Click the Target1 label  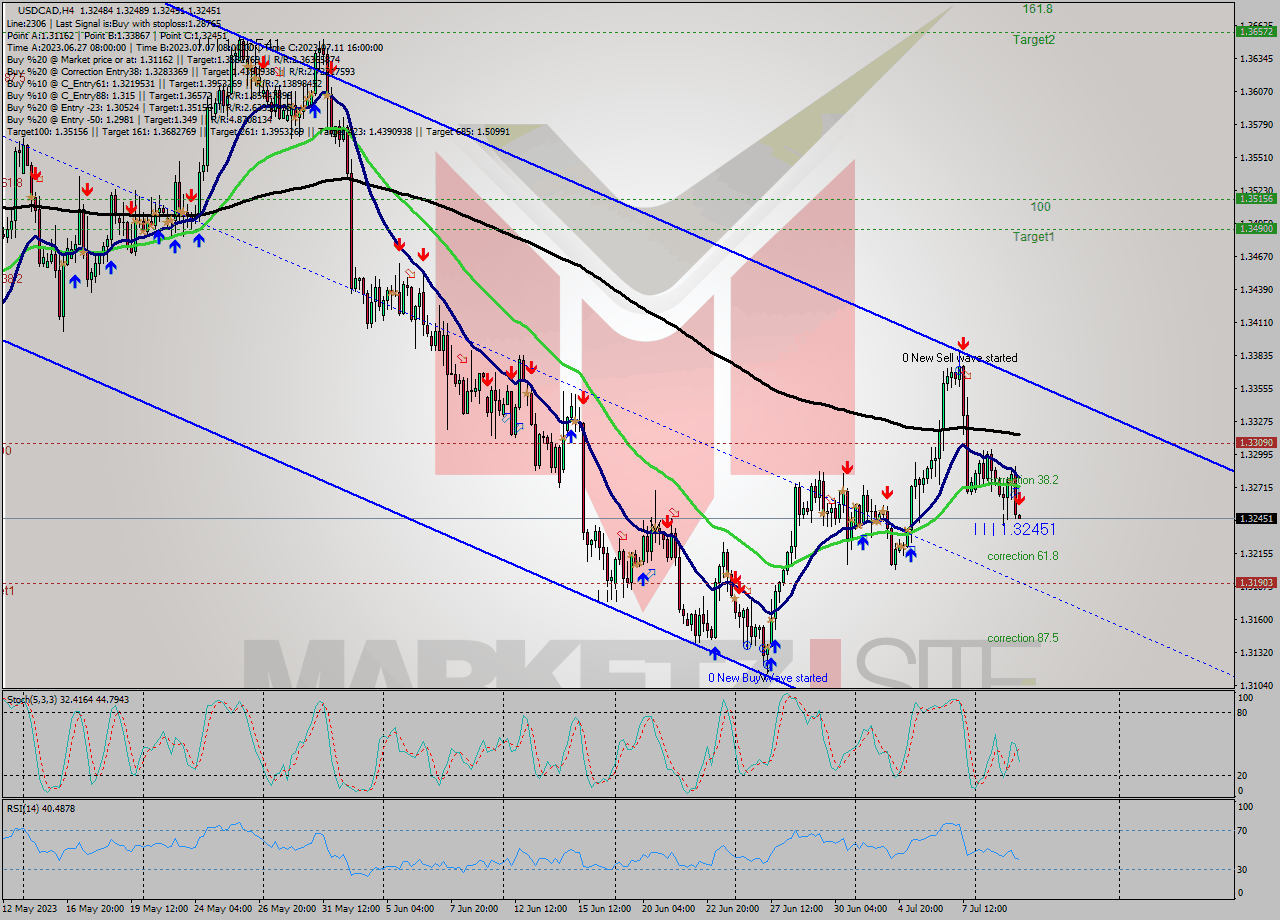pyautogui.click(x=1033, y=237)
